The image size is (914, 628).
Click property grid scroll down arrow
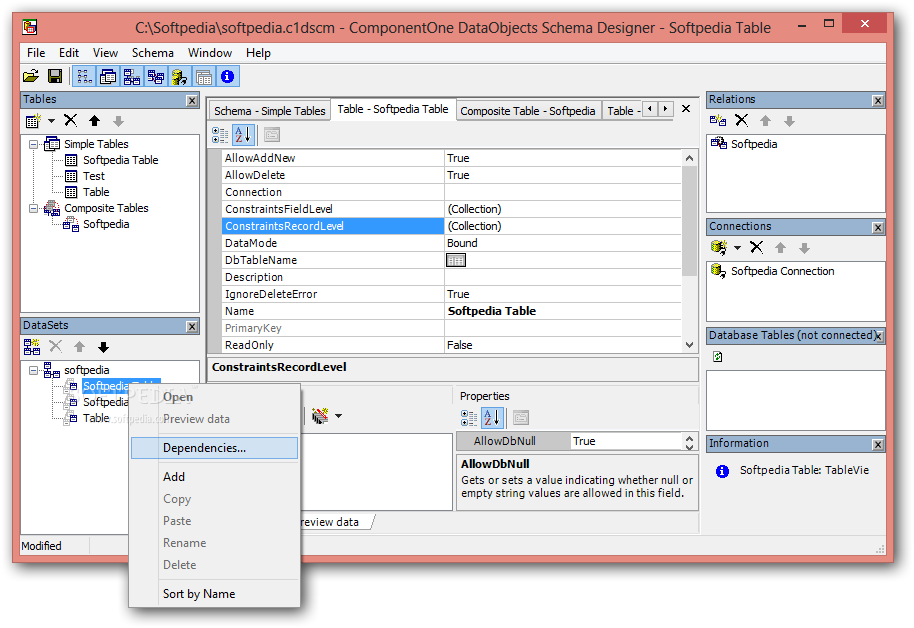(690, 345)
